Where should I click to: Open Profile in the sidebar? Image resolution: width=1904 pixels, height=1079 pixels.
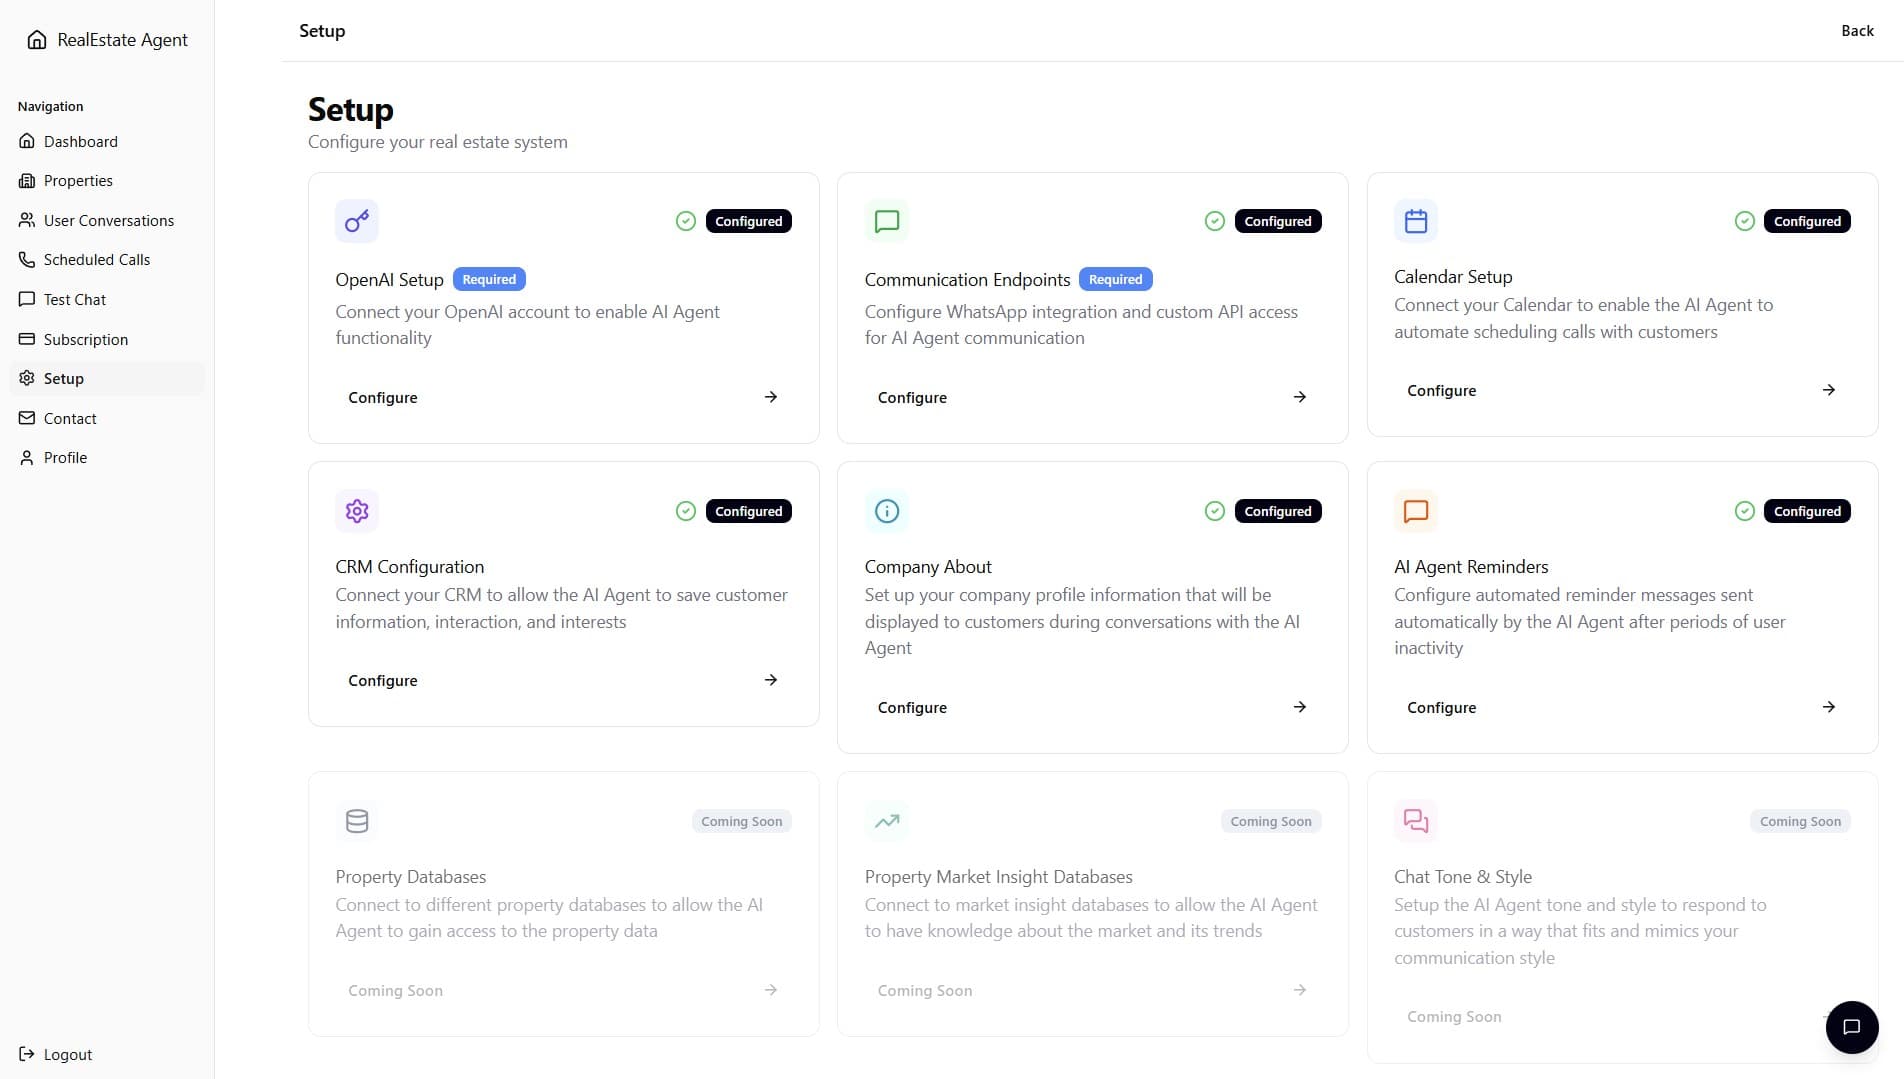(x=107, y=457)
